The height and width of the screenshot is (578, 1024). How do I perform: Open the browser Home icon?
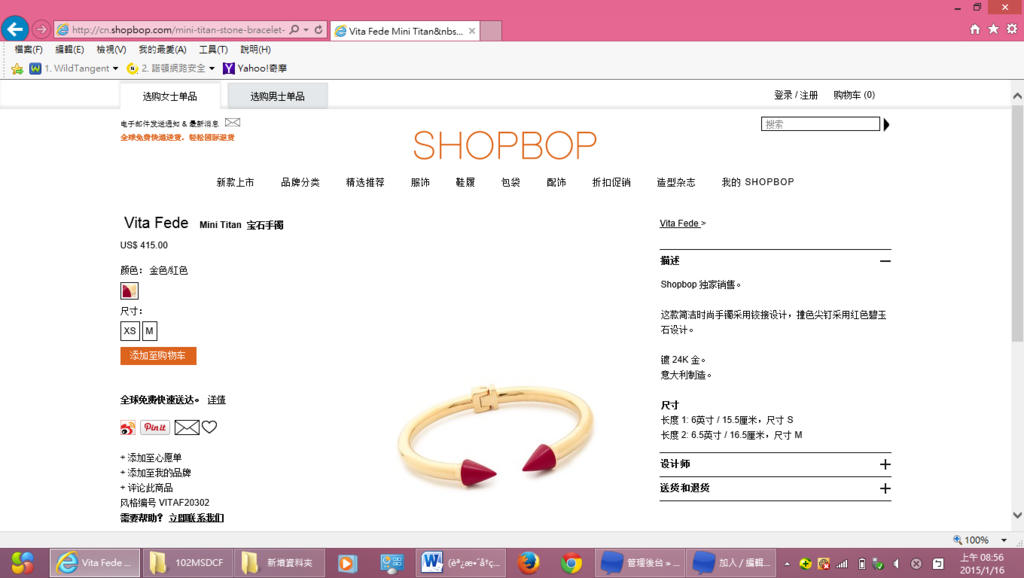coord(975,29)
